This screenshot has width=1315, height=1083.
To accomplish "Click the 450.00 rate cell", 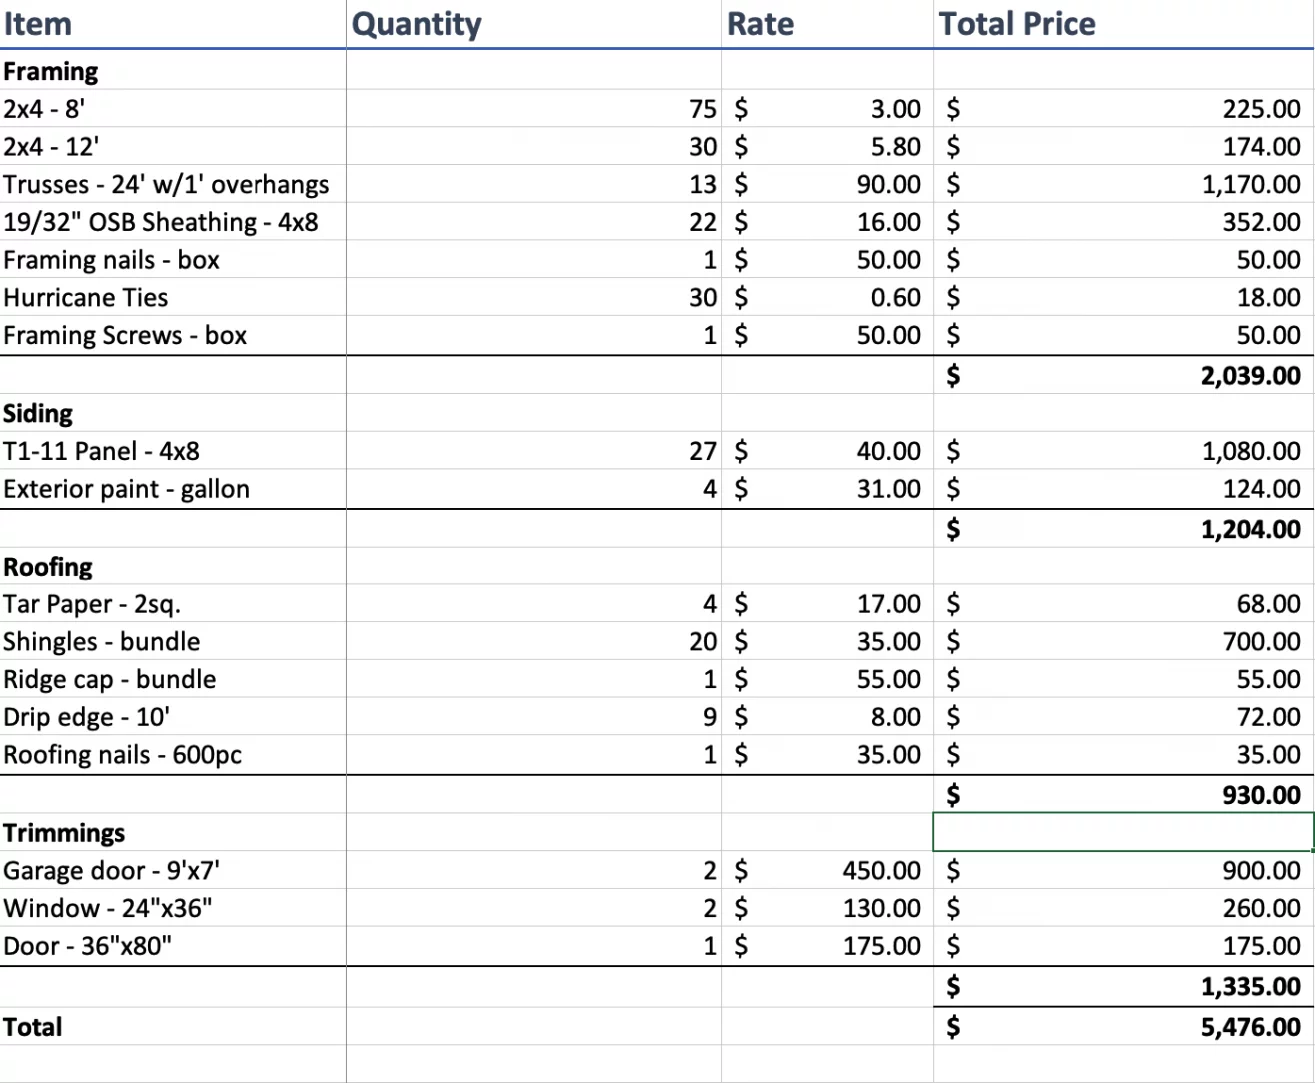I will 827,870.
